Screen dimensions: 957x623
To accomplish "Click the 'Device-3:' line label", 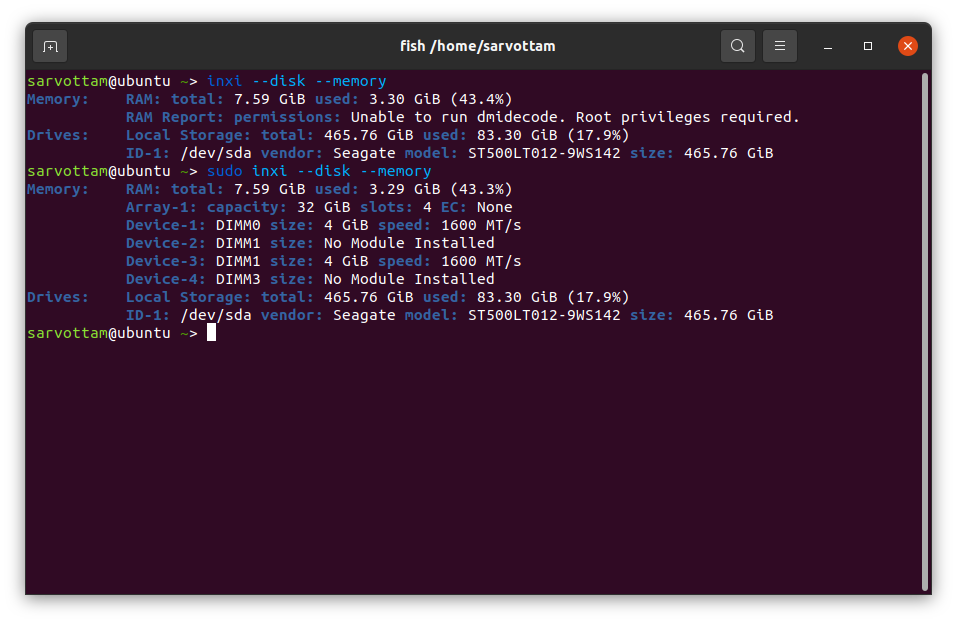I will pyautogui.click(x=166, y=261).
